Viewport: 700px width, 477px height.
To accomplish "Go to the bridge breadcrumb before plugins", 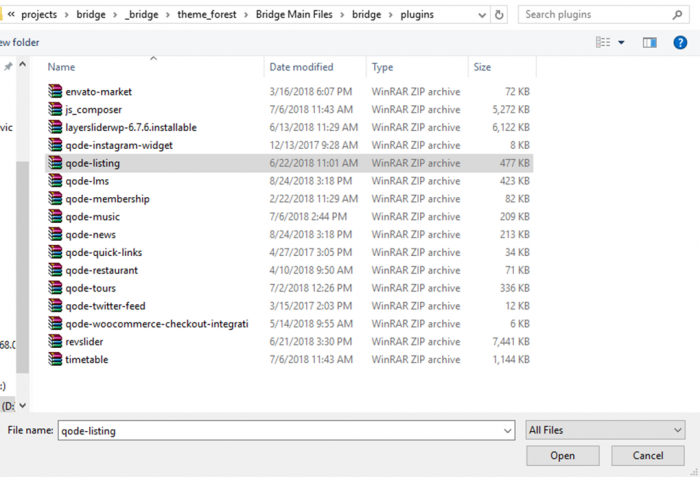I will pyautogui.click(x=367, y=15).
